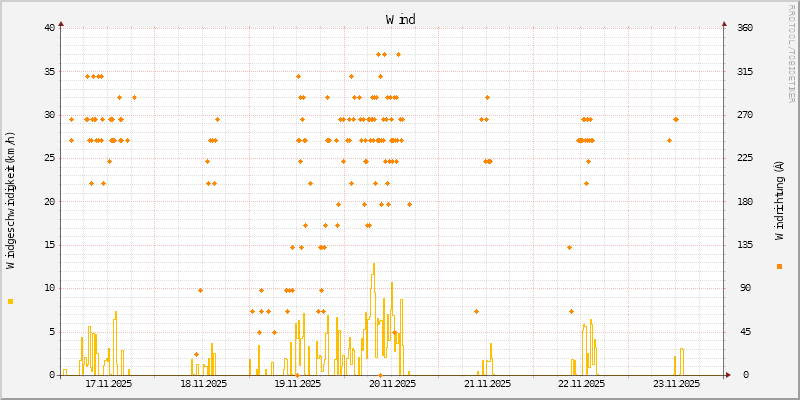Click the 18.11.2025 date label
The width and height of the screenshot is (800, 400).
point(203,383)
